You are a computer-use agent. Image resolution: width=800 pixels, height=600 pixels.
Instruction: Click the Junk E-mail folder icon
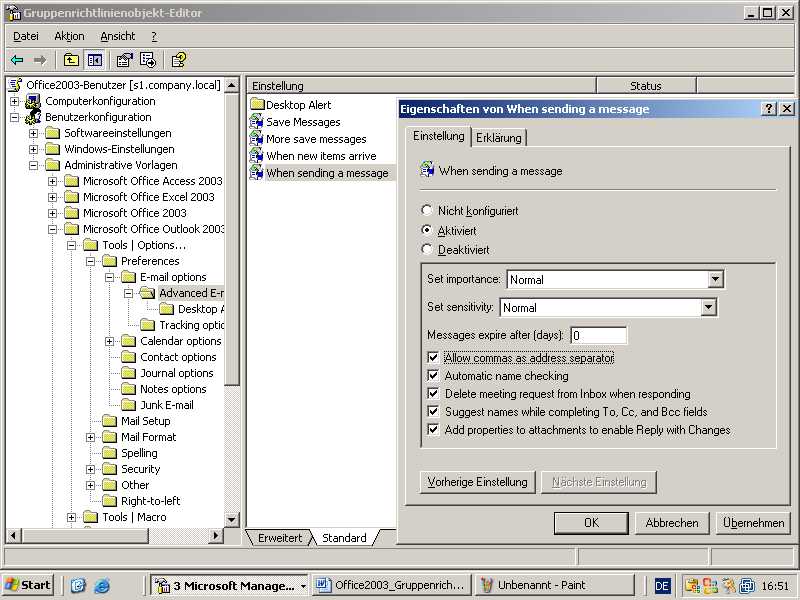129,405
